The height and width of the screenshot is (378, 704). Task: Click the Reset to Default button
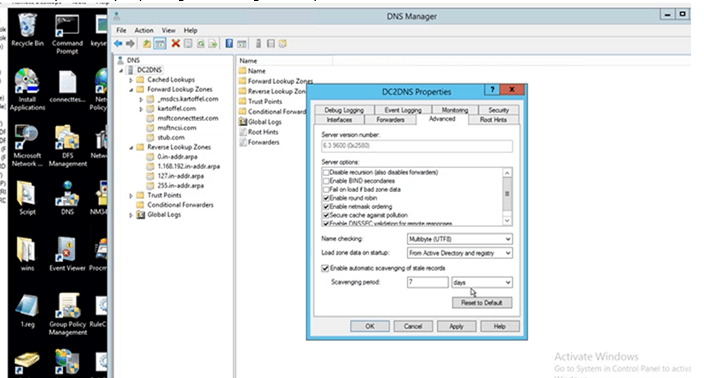point(482,303)
